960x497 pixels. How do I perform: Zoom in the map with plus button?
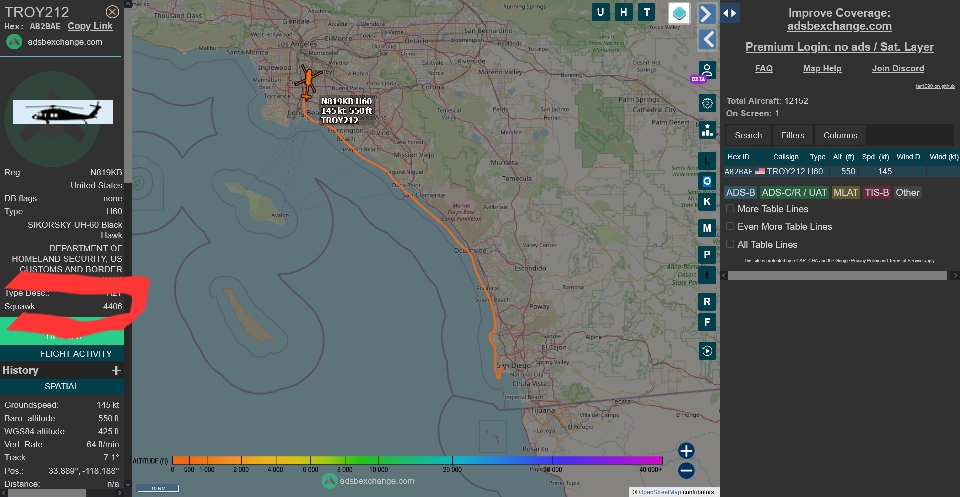click(686, 451)
